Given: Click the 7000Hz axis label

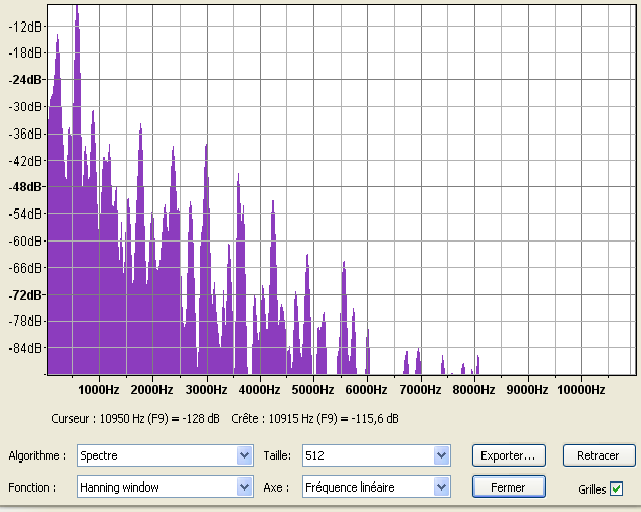Looking at the screenshot, I should [420, 390].
